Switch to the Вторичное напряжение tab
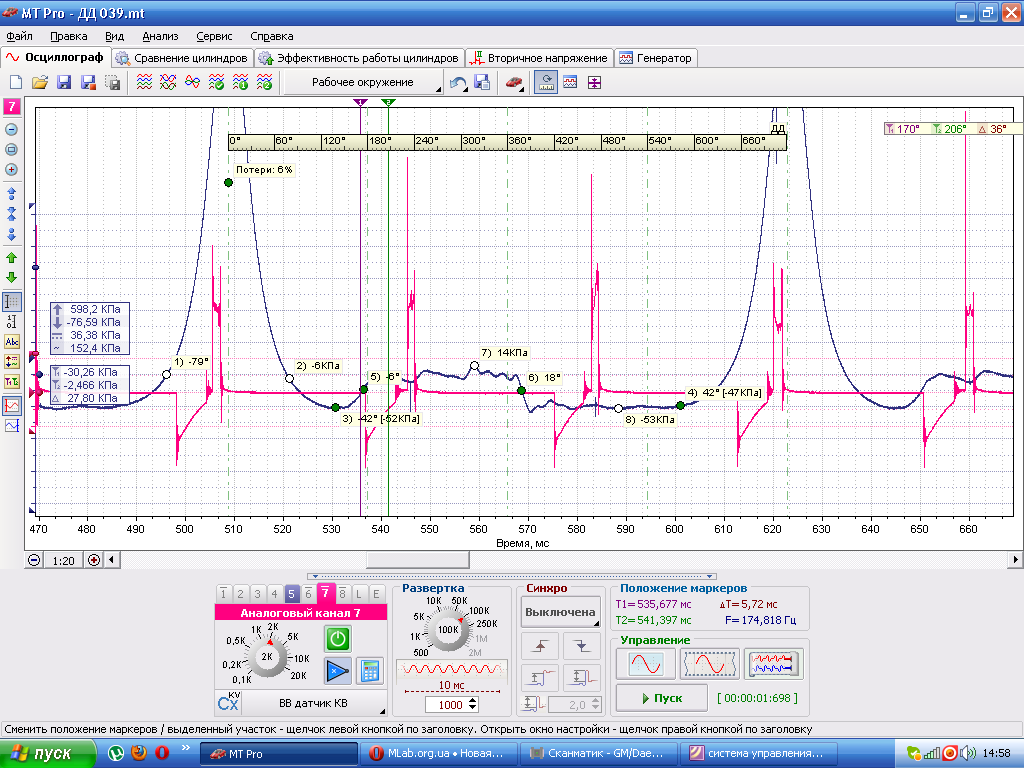The image size is (1024, 768). 539,58
